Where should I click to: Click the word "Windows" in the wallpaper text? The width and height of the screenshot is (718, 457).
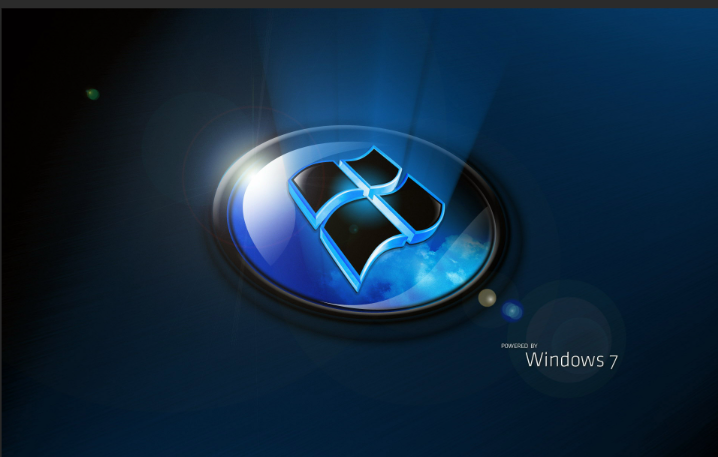click(x=563, y=360)
